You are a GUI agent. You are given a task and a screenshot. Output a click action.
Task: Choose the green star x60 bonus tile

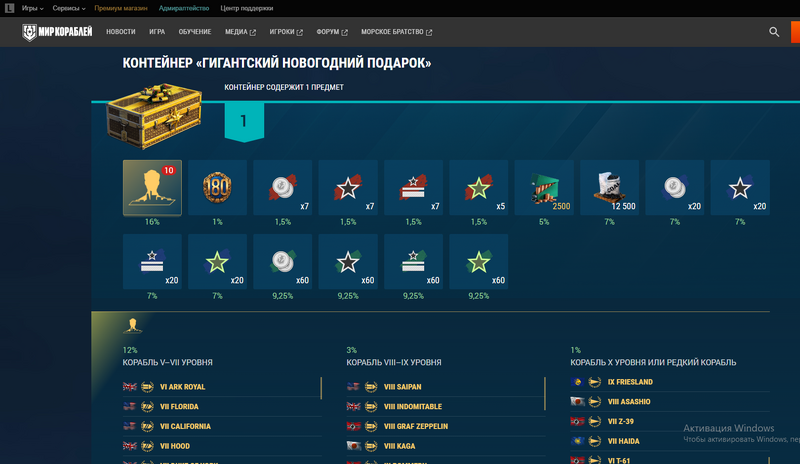(x=348, y=262)
